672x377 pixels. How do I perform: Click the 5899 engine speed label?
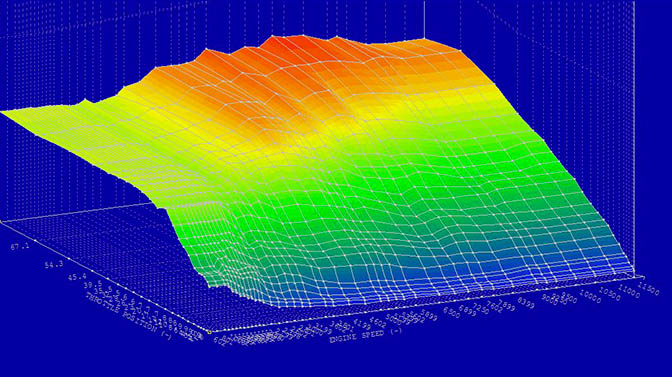click(x=428, y=315)
